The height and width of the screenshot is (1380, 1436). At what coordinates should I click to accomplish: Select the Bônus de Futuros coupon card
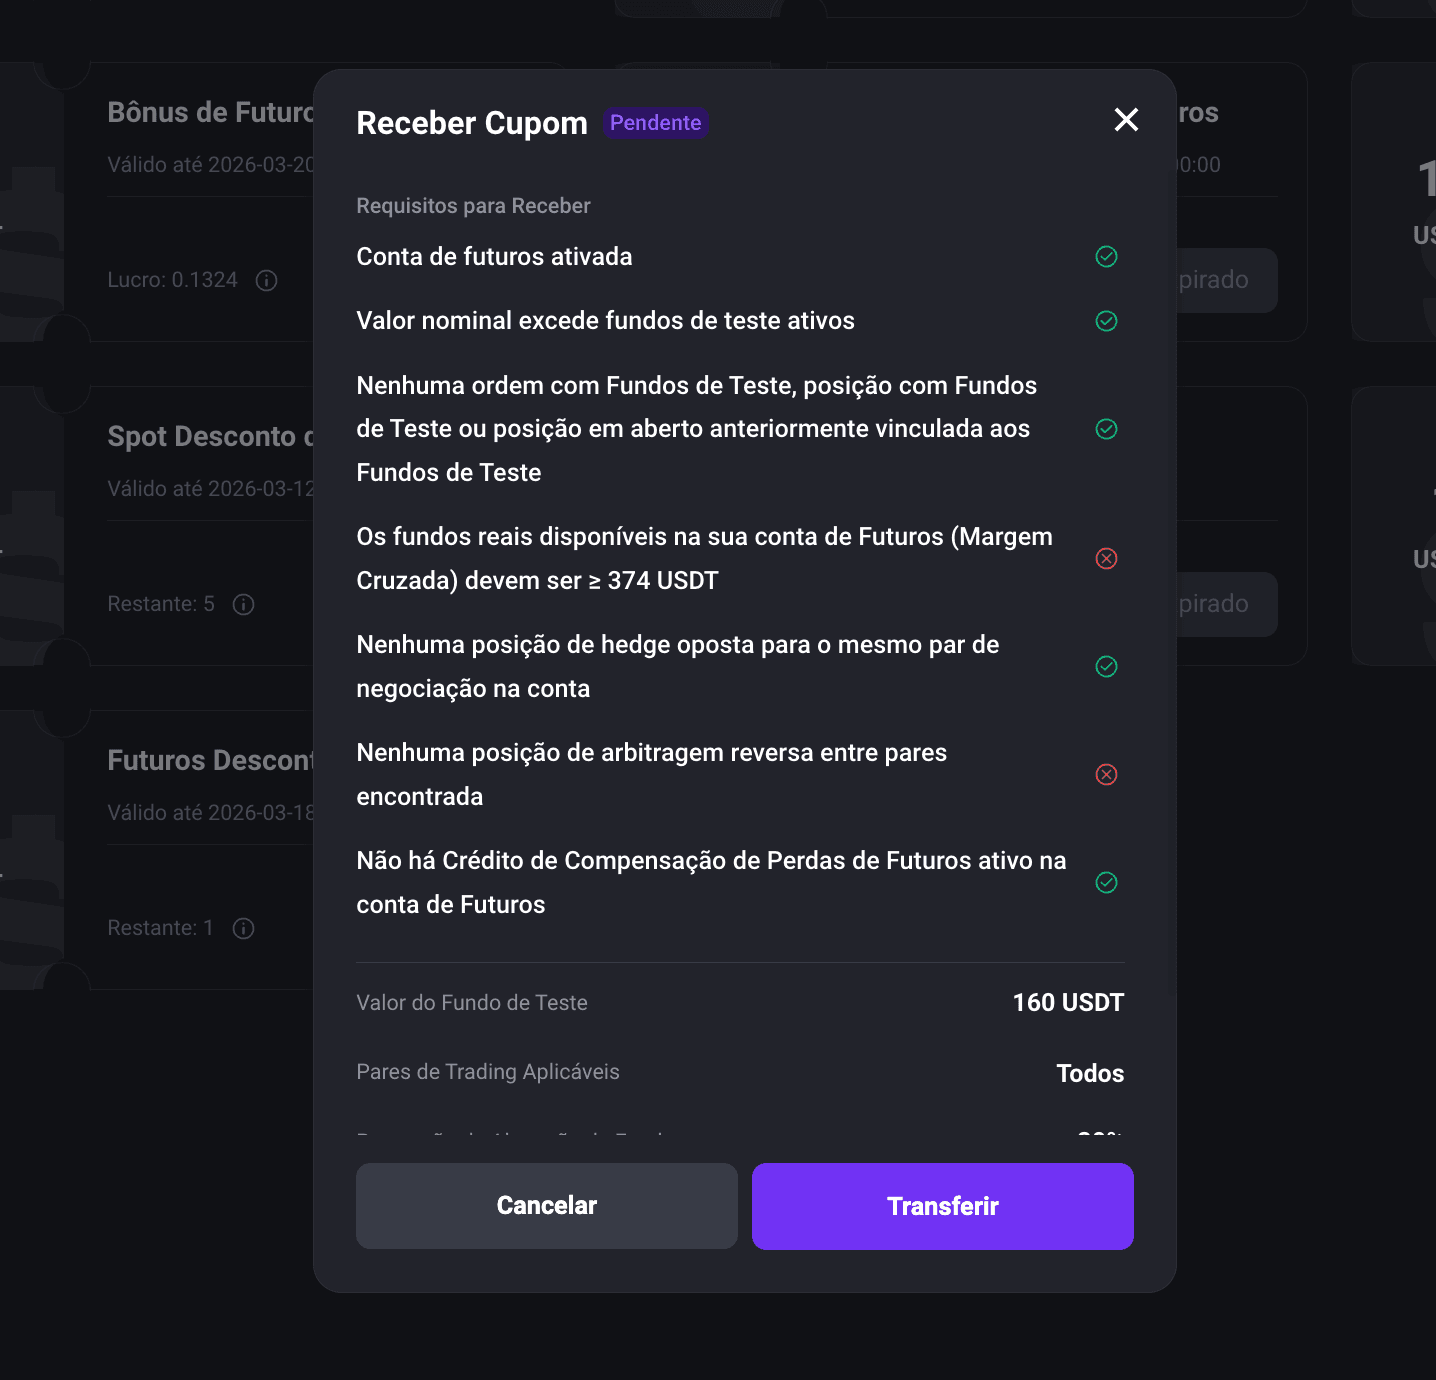coord(180,202)
